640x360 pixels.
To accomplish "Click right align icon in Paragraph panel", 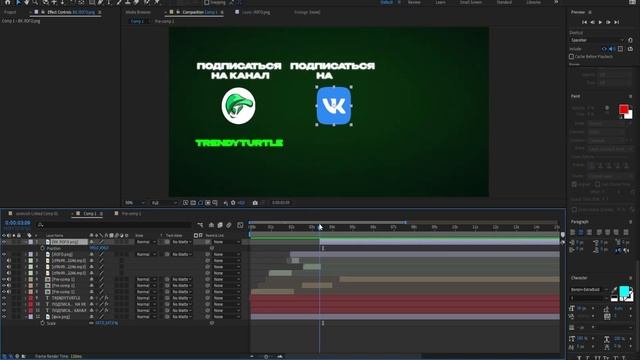I will click(589, 232).
